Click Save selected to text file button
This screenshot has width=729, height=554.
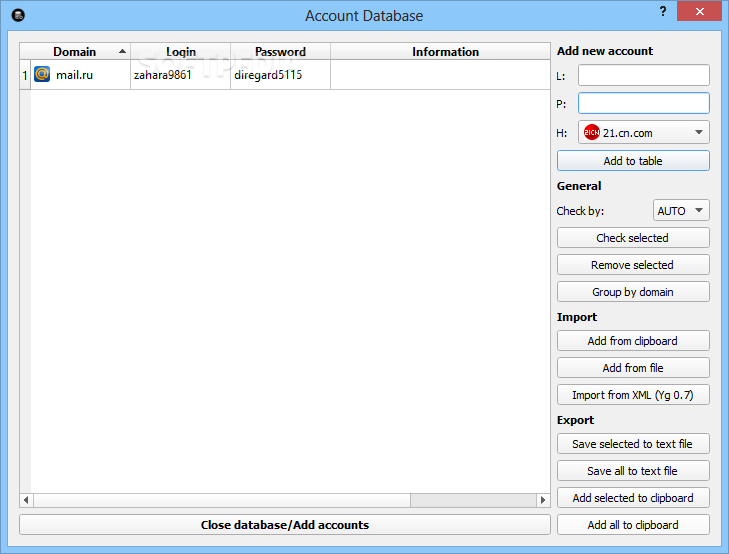click(633, 444)
